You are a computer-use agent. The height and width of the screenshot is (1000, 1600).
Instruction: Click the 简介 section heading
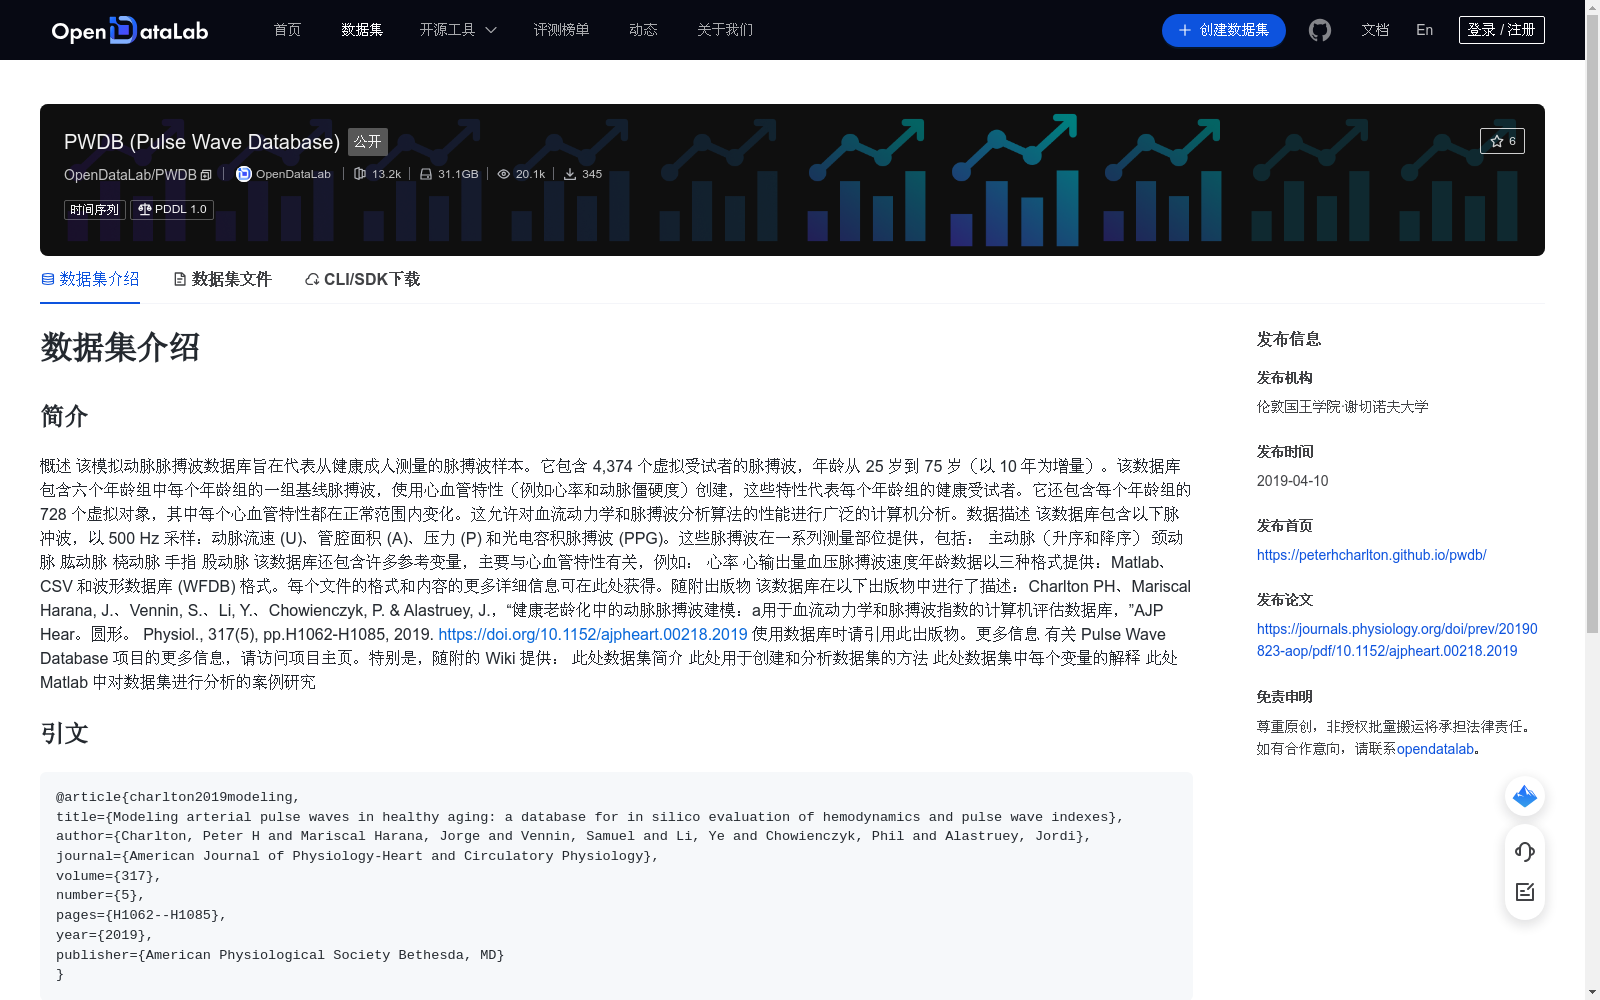[x=64, y=416]
